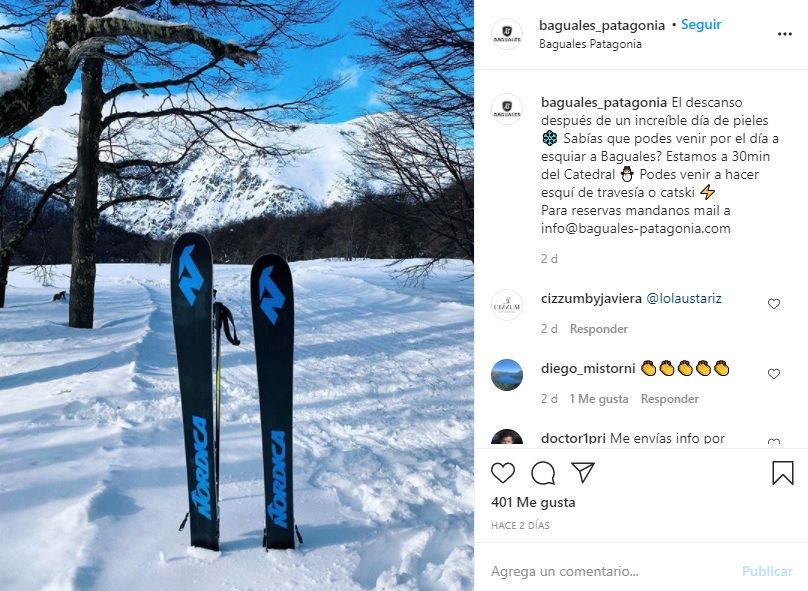Reply to diego_mistorni's comment

(x=669, y=399)
